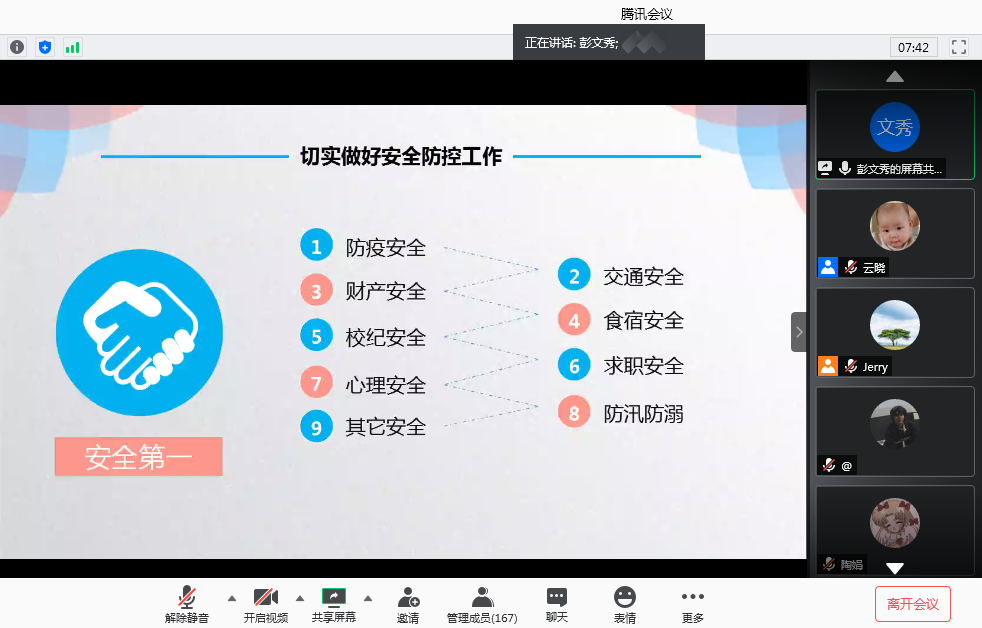Screen dimensions: 982x628
Task: Open the More (更多) options menu
Action: 693,604
